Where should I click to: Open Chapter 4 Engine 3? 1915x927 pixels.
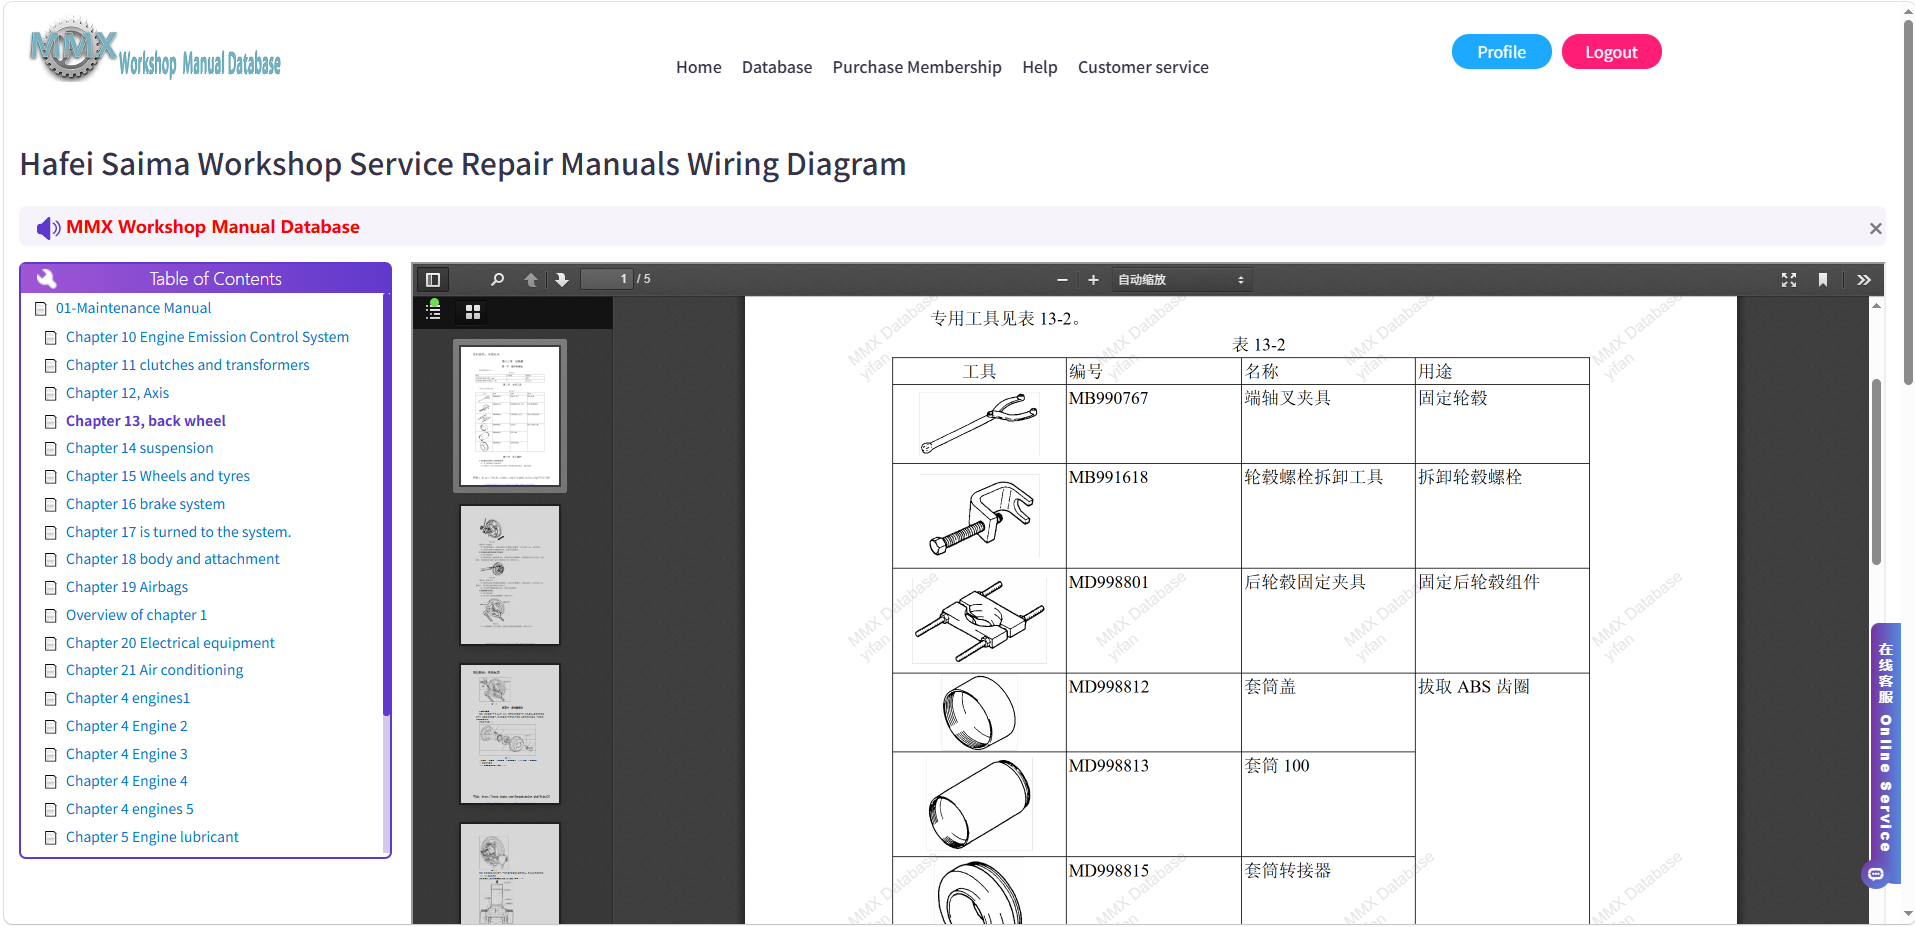tap(126, 755)
